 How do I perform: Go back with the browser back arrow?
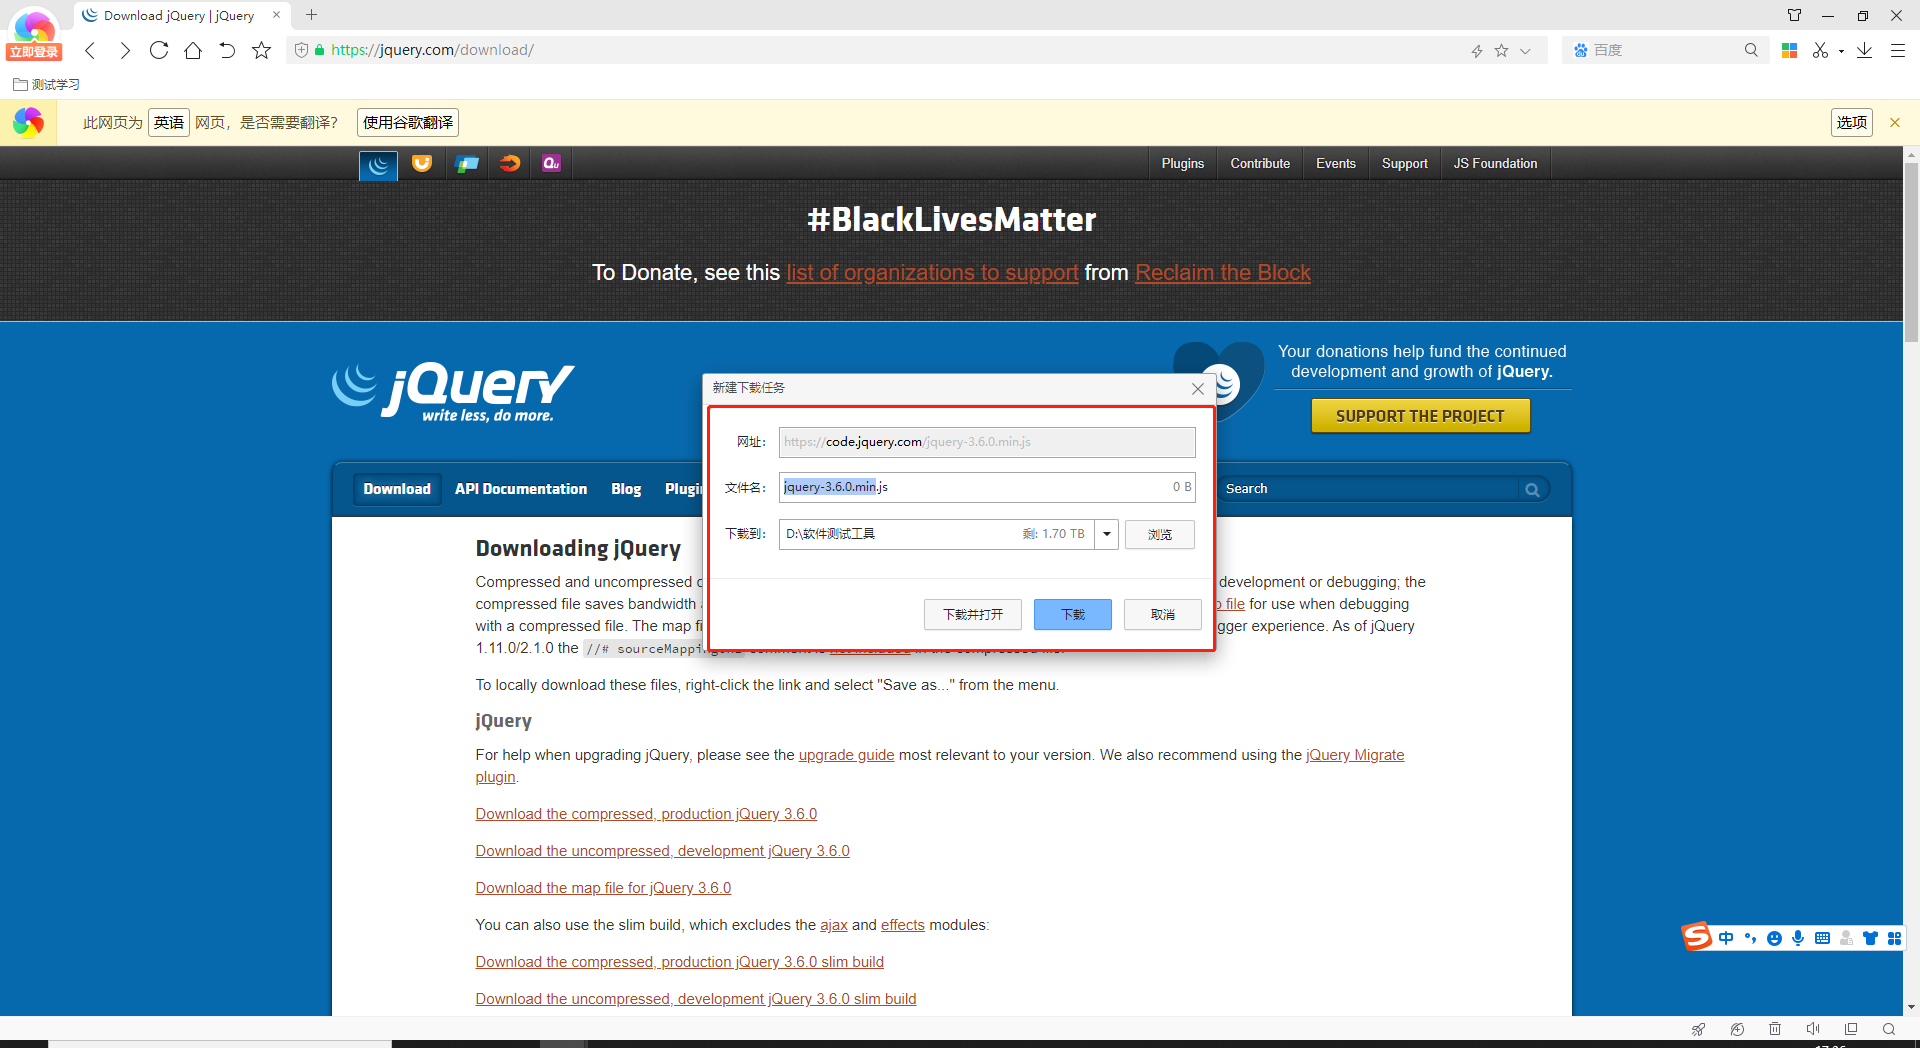tap(90, 50)
